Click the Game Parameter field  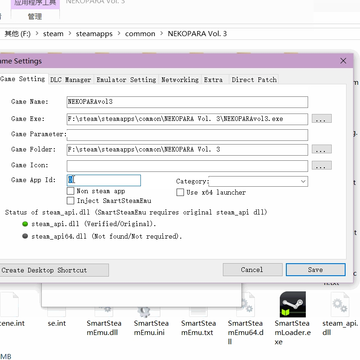tap(187, 135)
